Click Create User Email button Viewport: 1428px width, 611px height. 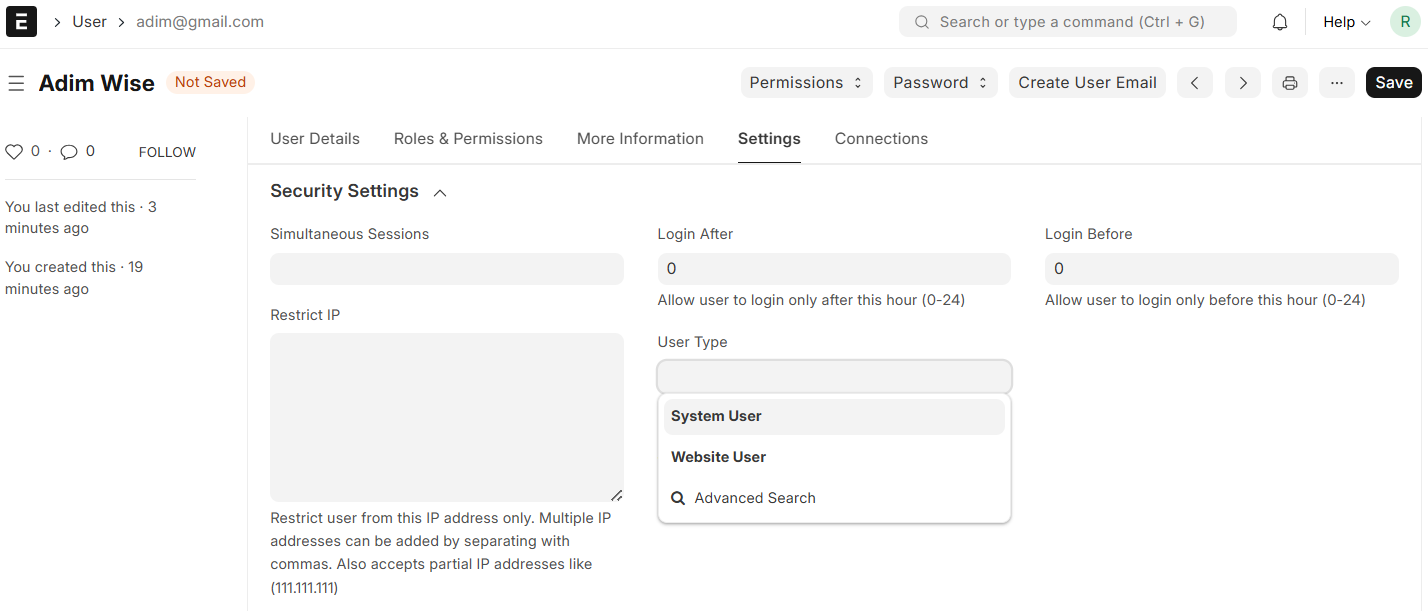[x=1087, y=83]
